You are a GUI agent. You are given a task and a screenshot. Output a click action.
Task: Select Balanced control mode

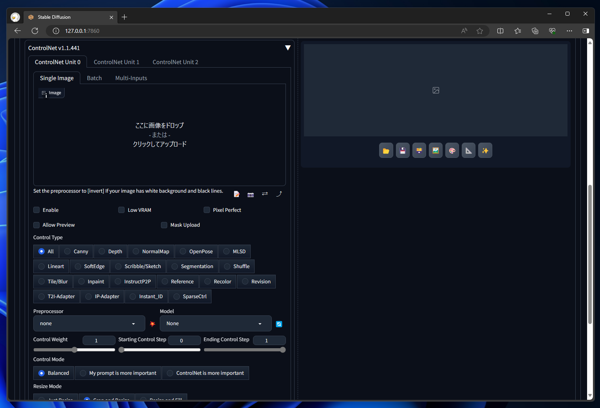point(54,373)
